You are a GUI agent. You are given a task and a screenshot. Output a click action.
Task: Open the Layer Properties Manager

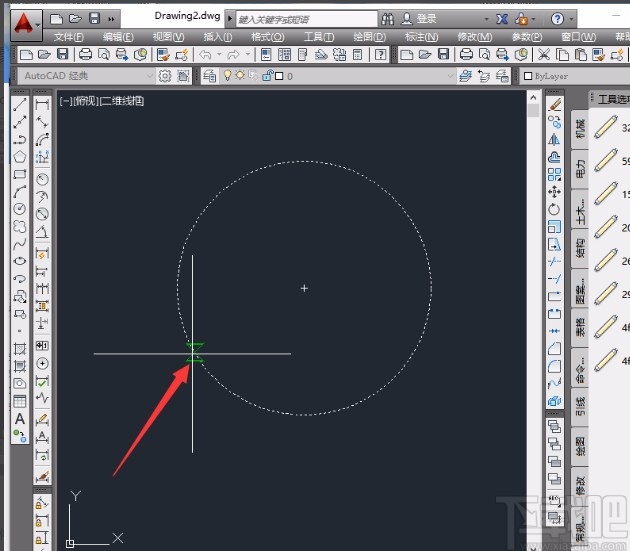(209, 76)
